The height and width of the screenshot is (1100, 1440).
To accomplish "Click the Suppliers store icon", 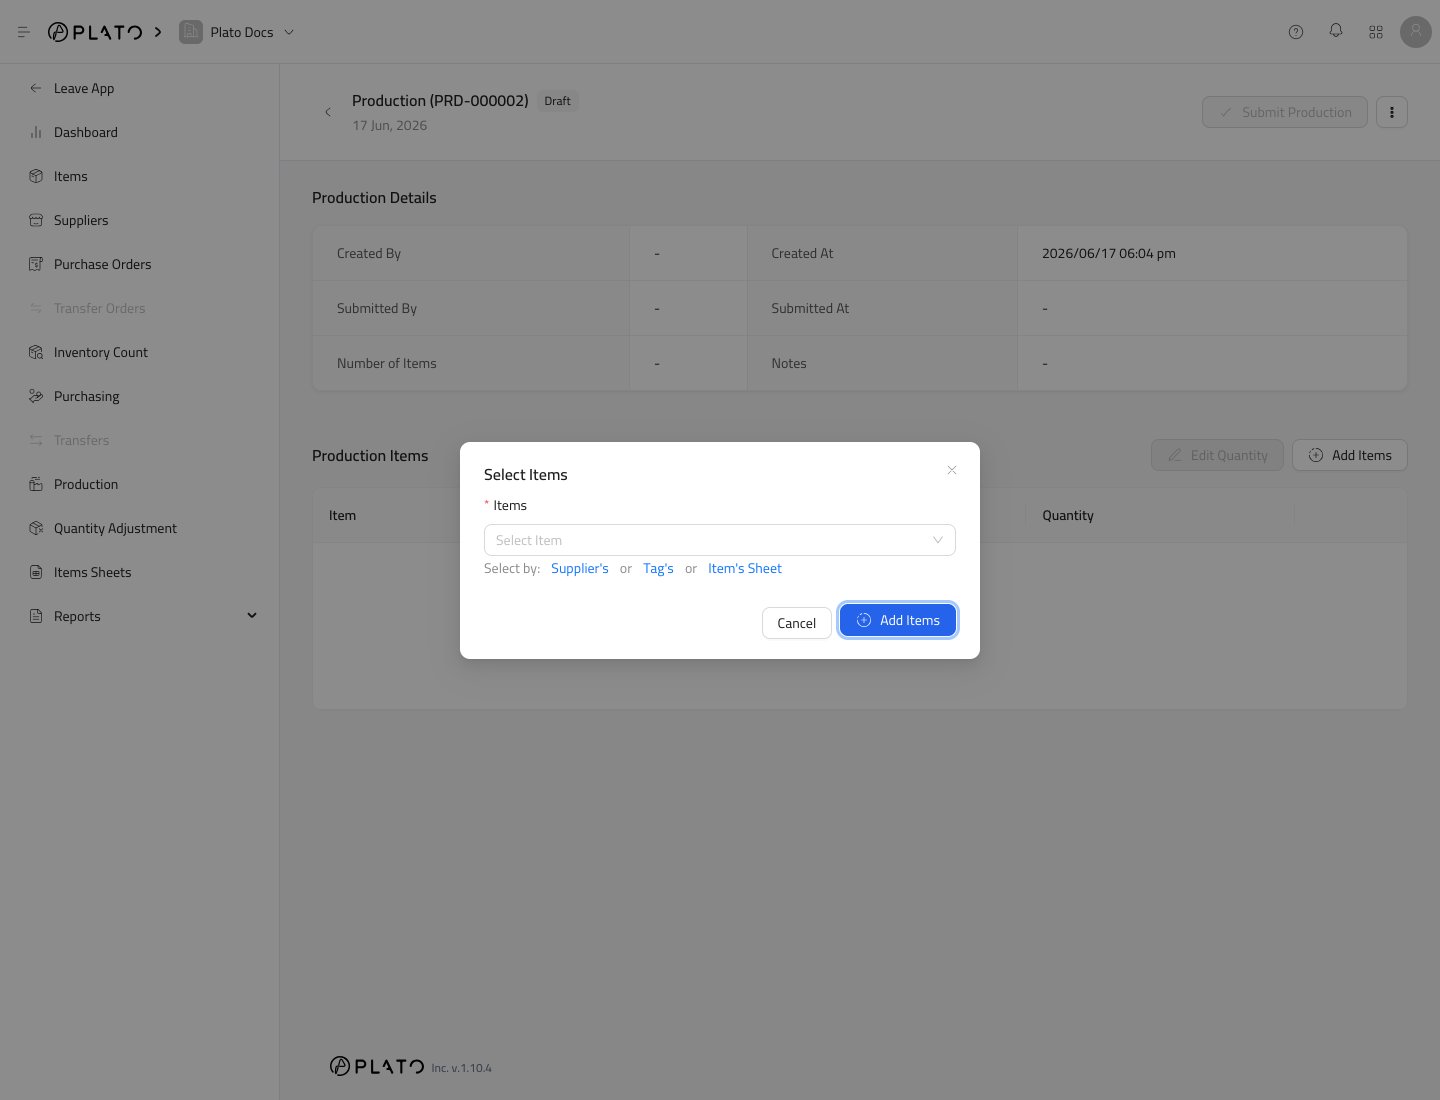I will click(x=36, y=220).
